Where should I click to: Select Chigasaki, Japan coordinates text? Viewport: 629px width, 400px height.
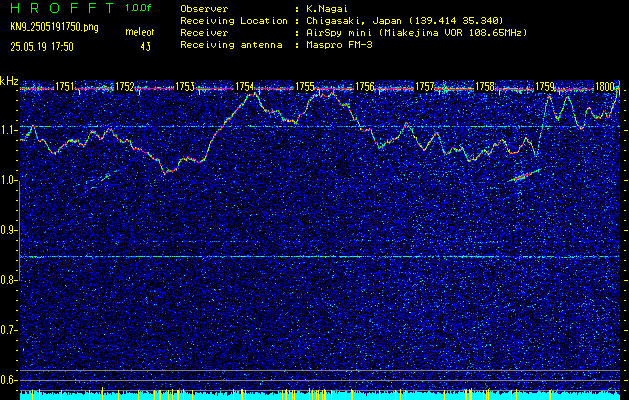click(x=405, y=20)
